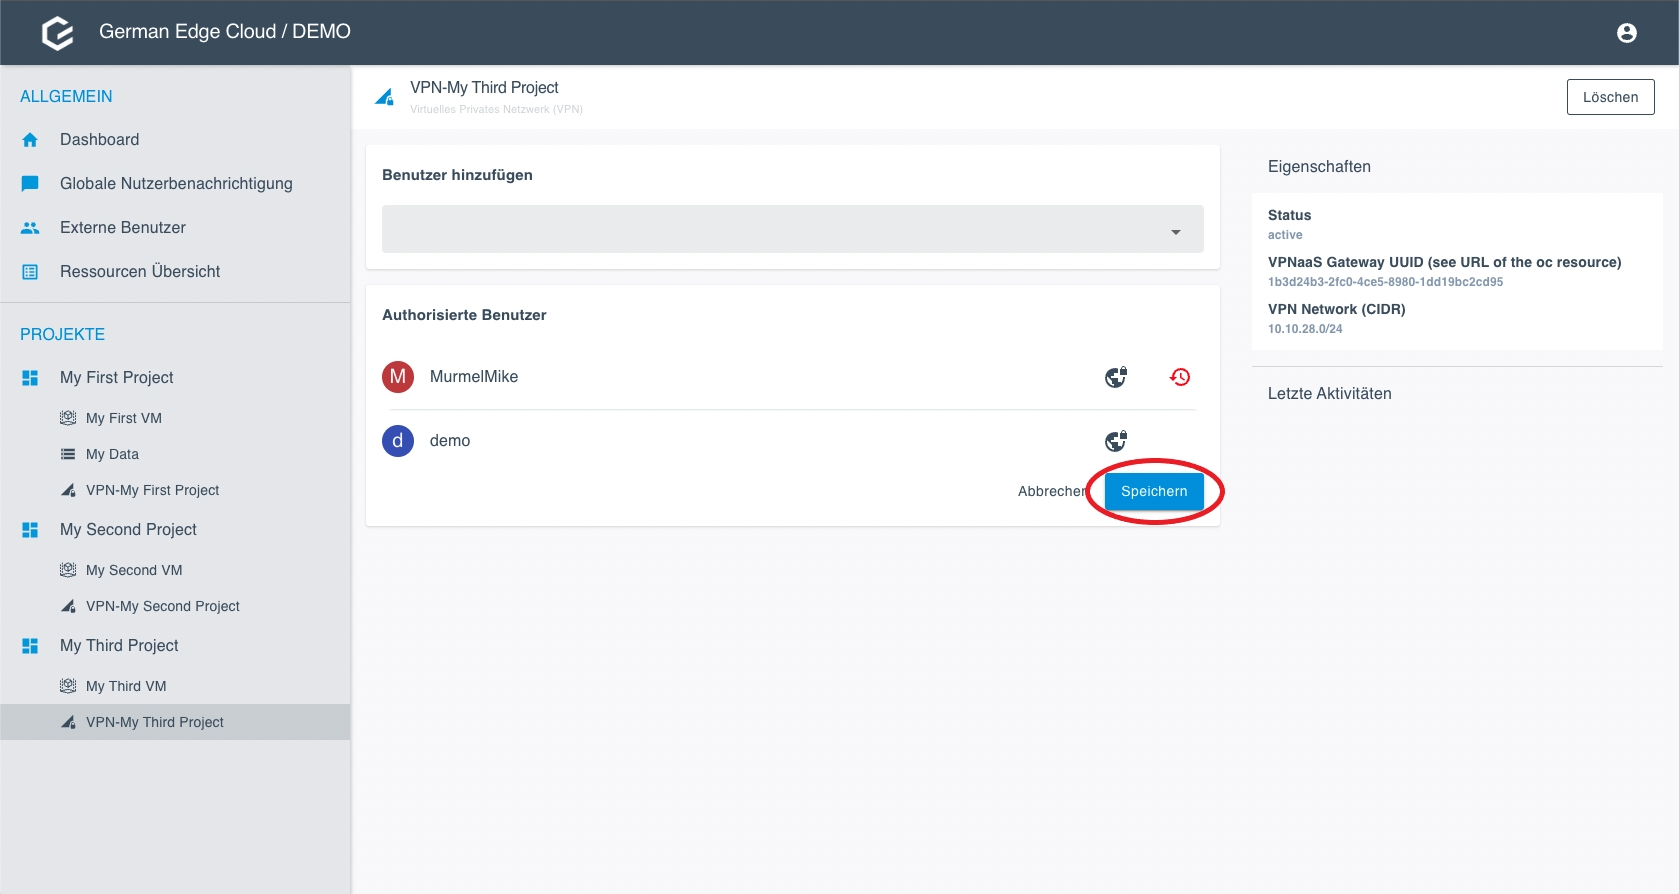Screen dimensions: 1679x894
Task: Click the Status value active
Action: tap(1285, 235)
